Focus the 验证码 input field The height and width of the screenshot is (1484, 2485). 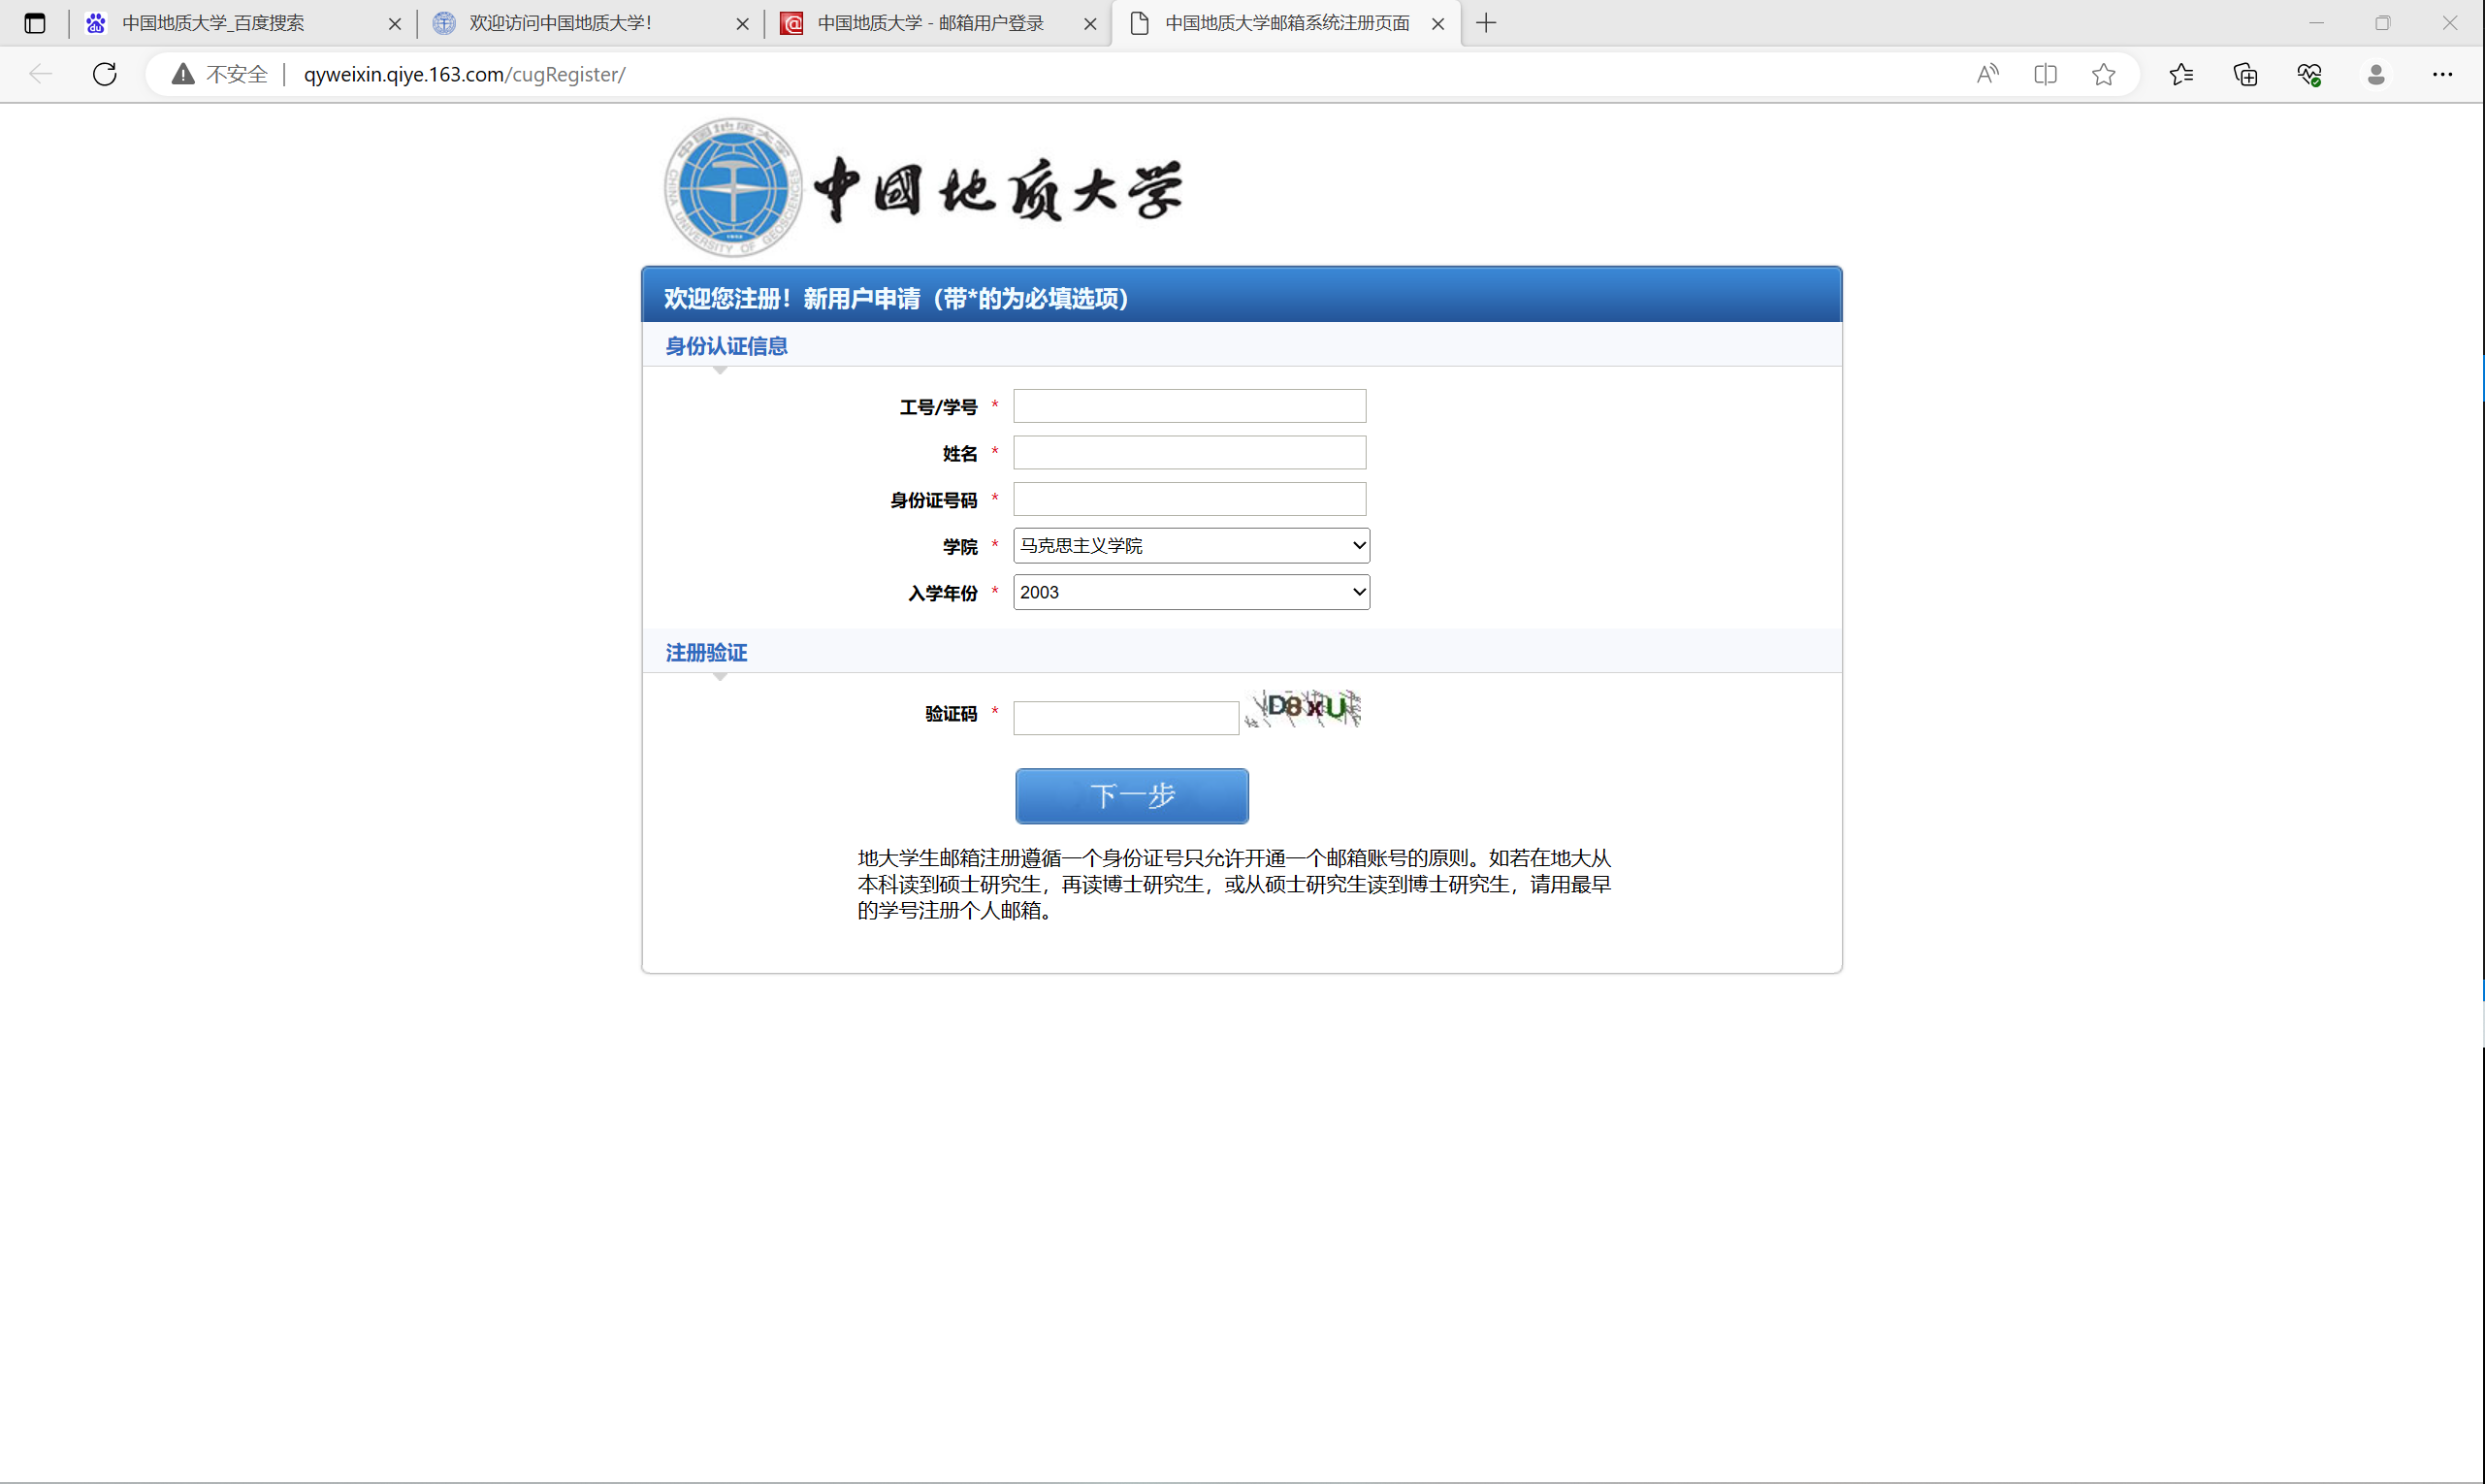point(1125,717)
